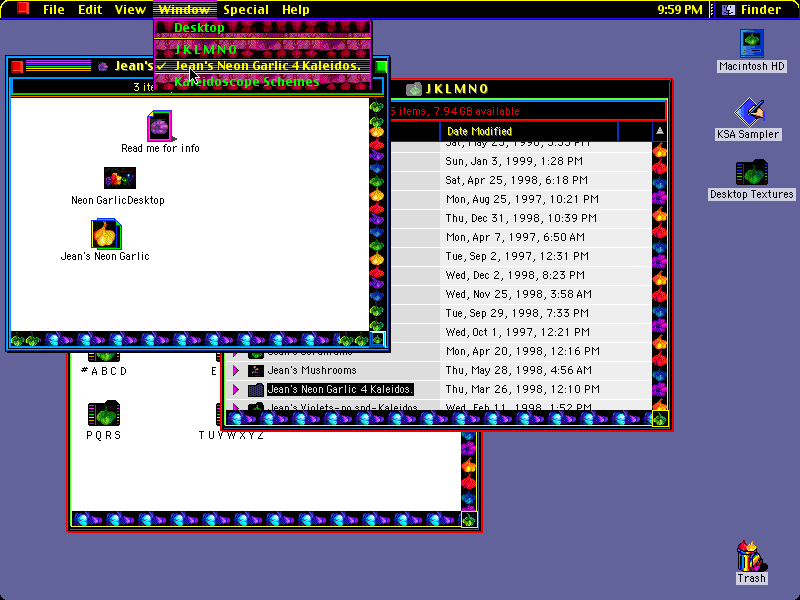
Task: Choose checked Jean's Neon Garlic 4 Kaleidos. menu item
Action: click(263, 66)
